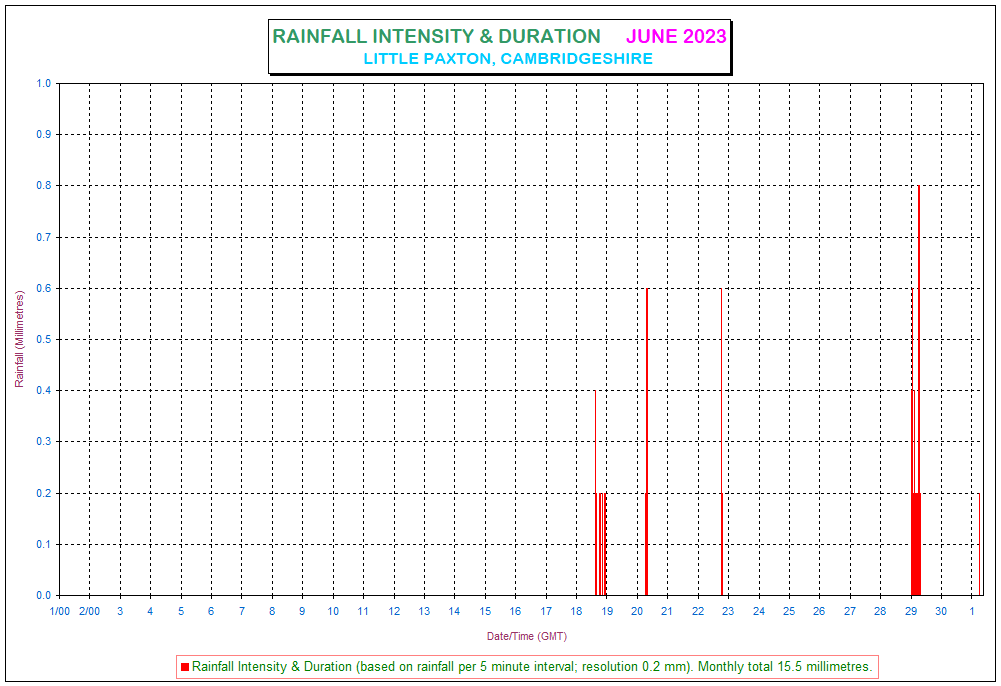Click the y-axis value 0.2
Viewport: 1001px width, 686px height.
(x=44, y=493)
